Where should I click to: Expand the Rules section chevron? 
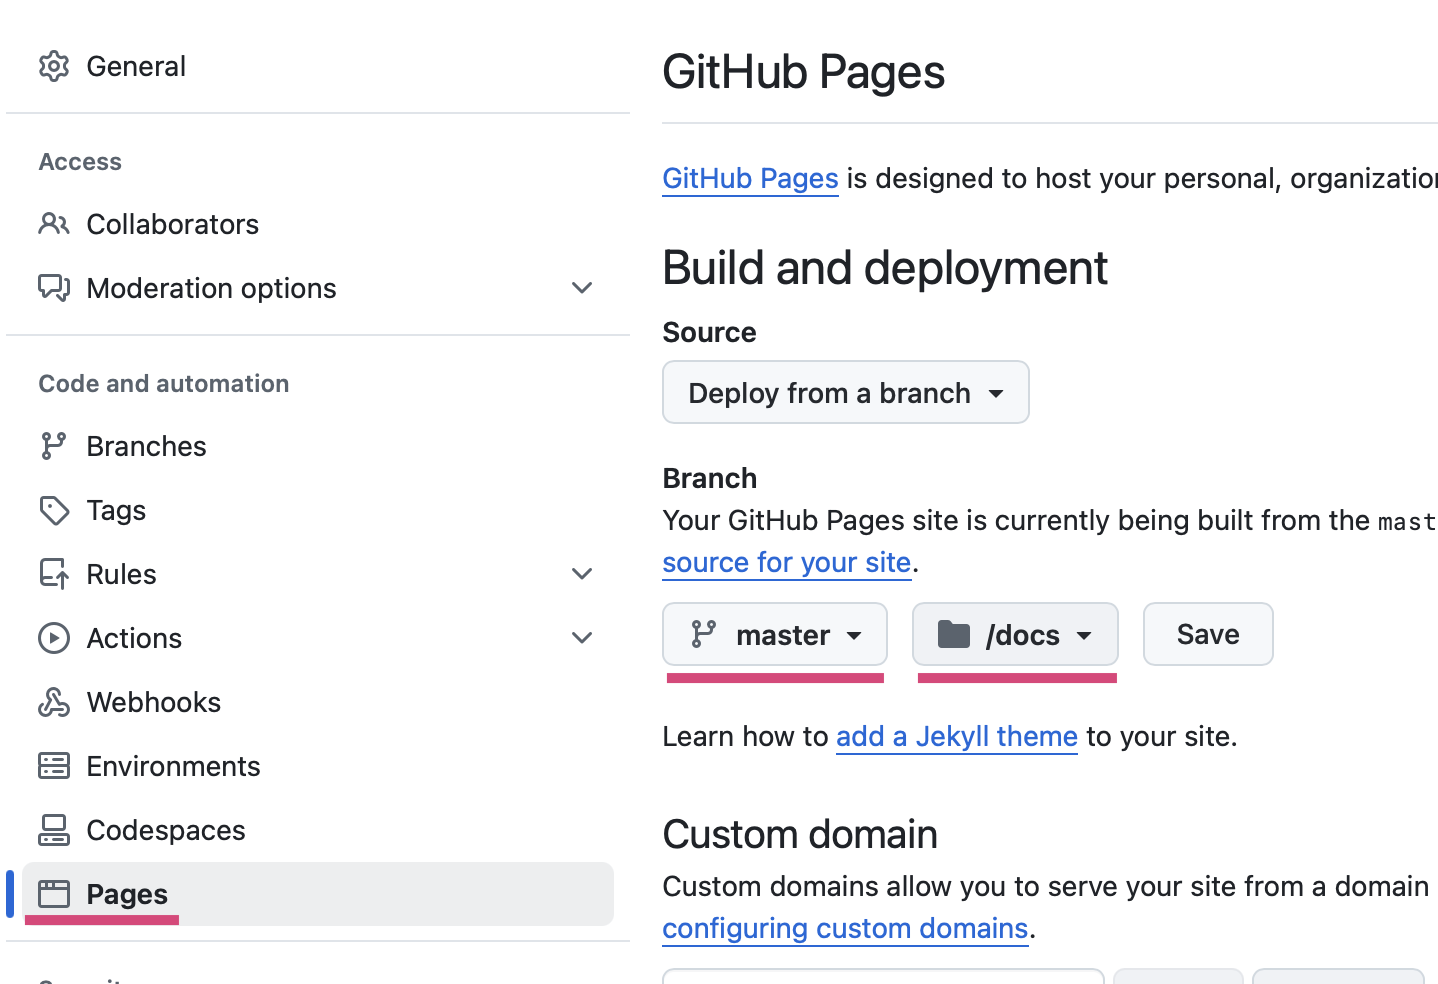coord(582,574)
